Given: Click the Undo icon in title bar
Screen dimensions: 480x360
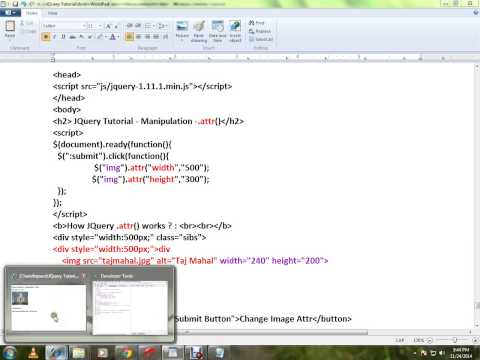Looking at the screenshot, I should (24, 4).
